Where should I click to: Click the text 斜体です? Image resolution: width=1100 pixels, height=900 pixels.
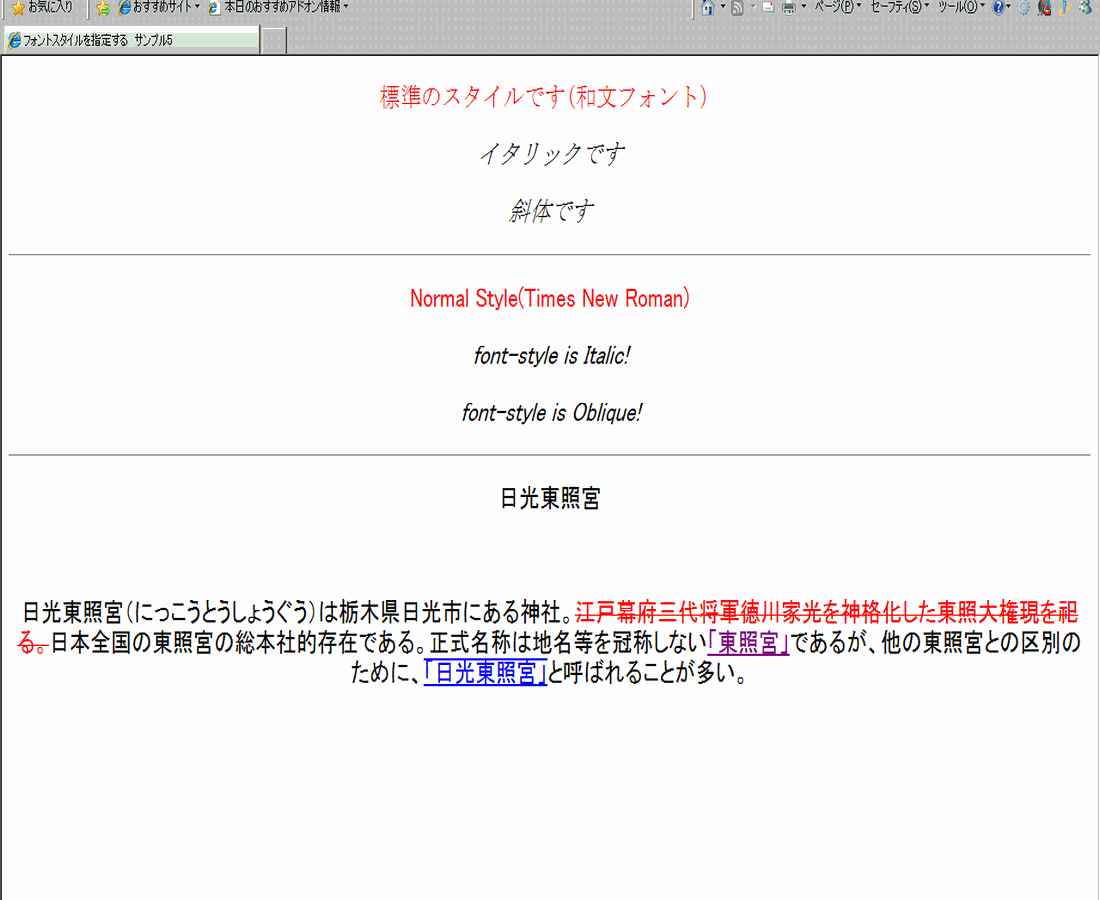tap(551, 210)
